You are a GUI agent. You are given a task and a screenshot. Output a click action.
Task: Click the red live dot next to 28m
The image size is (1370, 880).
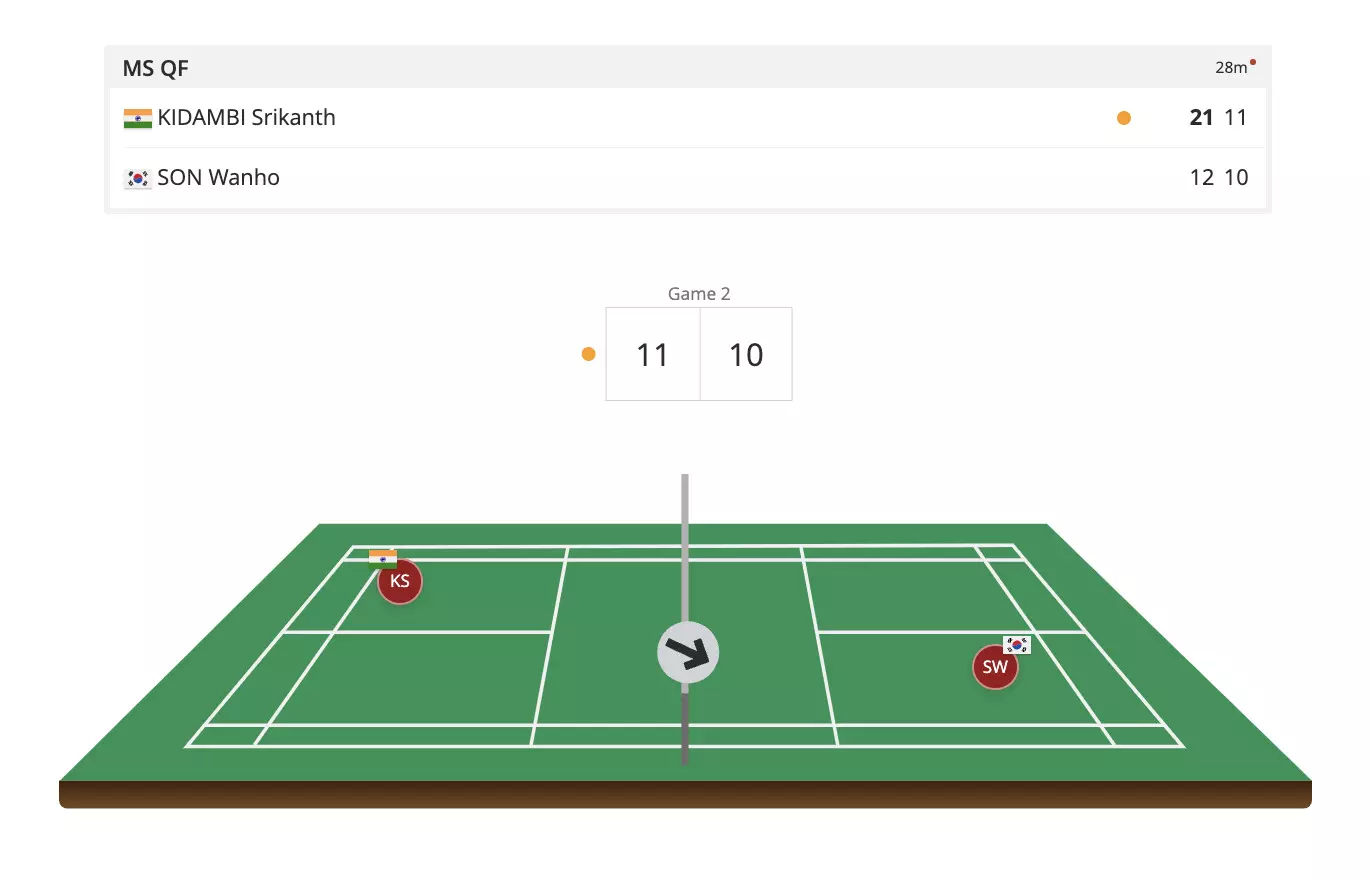click(x=1253, y=62)
